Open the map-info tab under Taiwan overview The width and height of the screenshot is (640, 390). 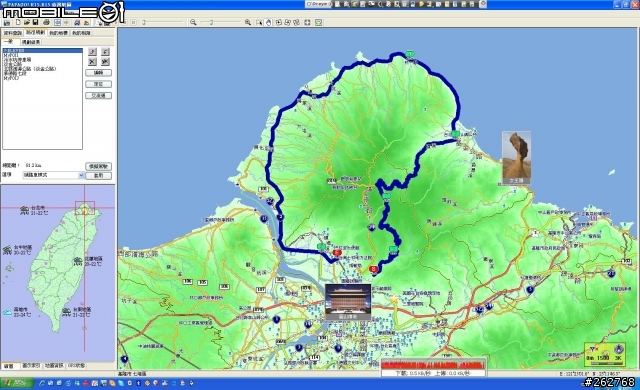click(x=54, y=366)
